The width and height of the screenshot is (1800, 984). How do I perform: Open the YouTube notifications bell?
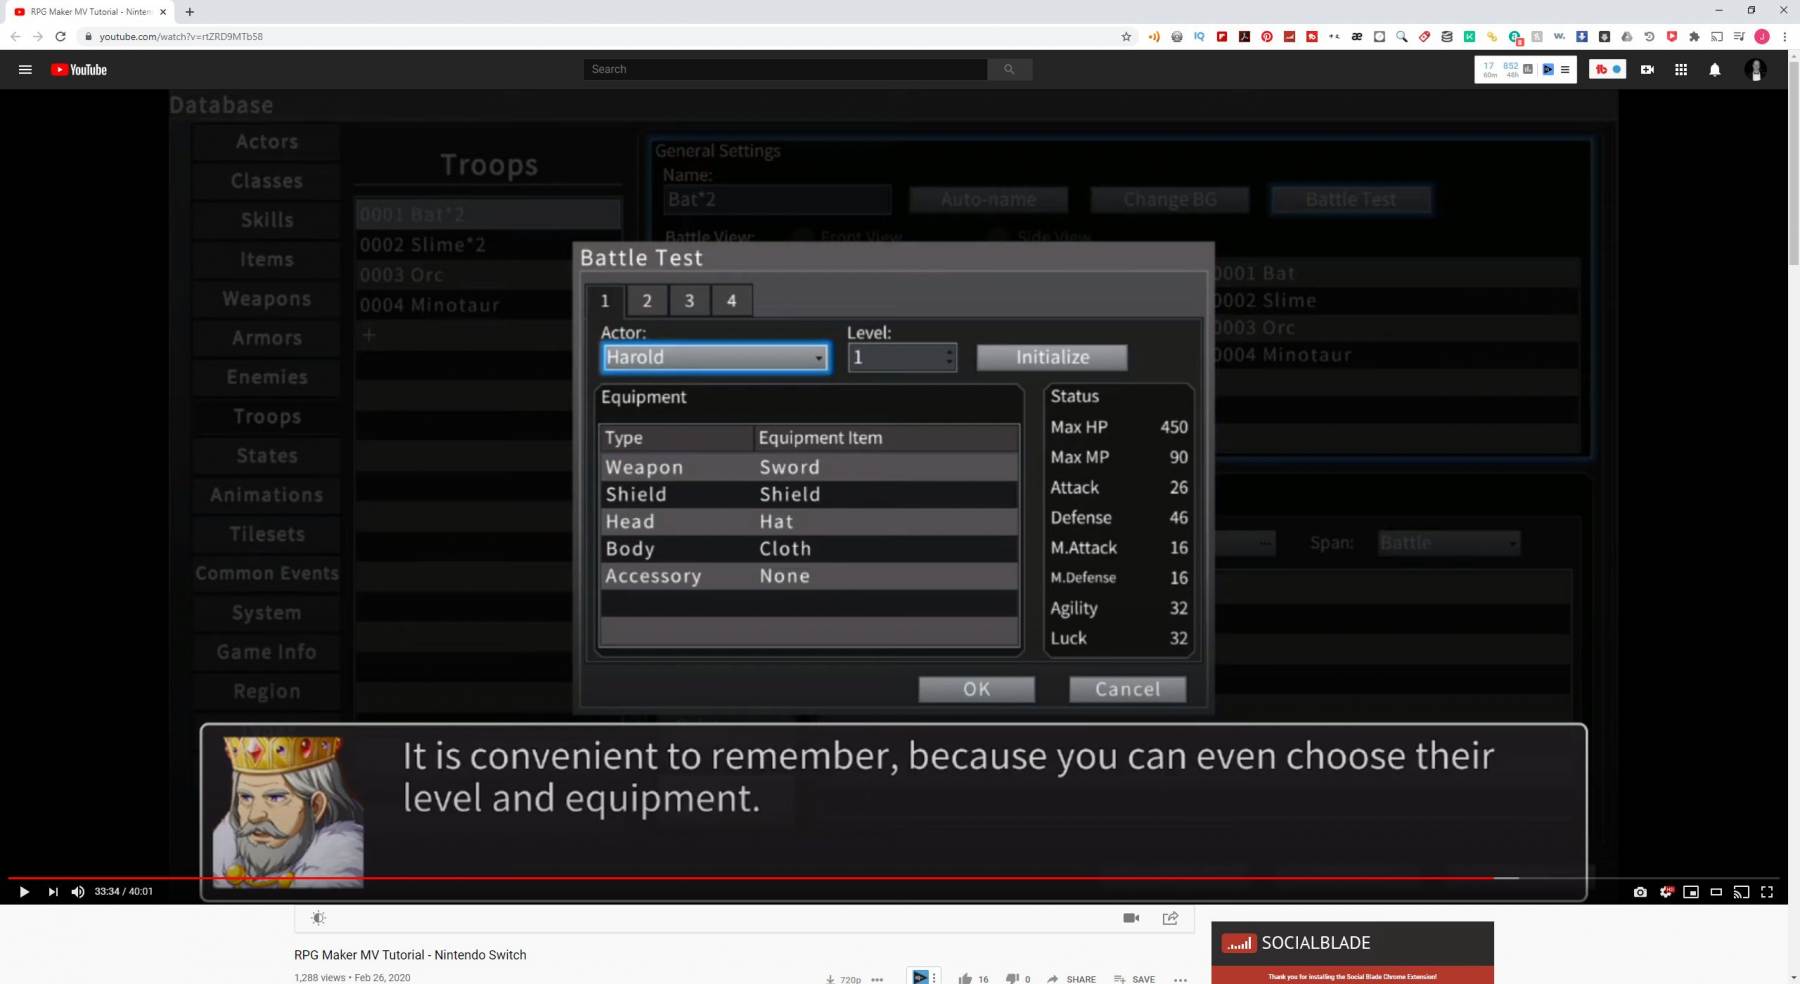1715,69
